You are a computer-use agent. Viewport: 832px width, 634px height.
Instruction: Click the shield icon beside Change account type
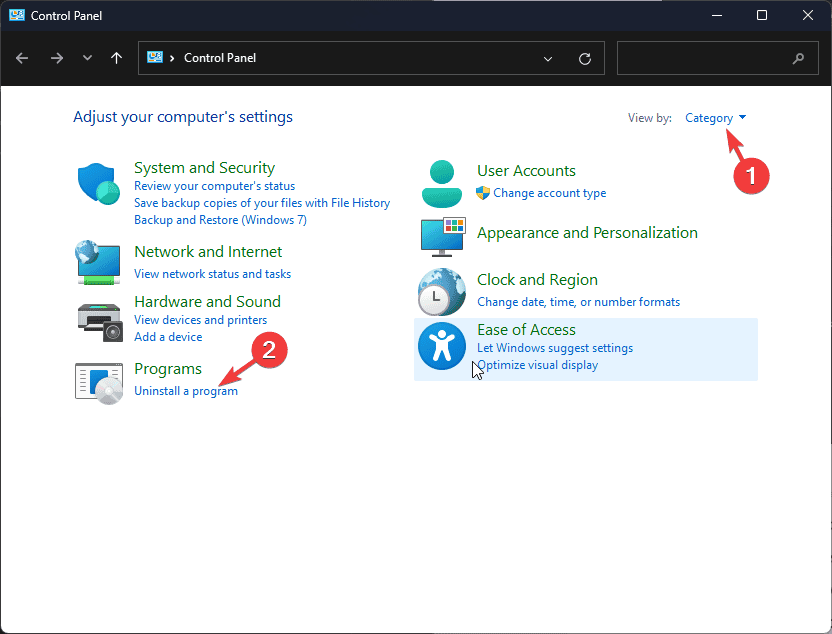(x=483, y=193)
